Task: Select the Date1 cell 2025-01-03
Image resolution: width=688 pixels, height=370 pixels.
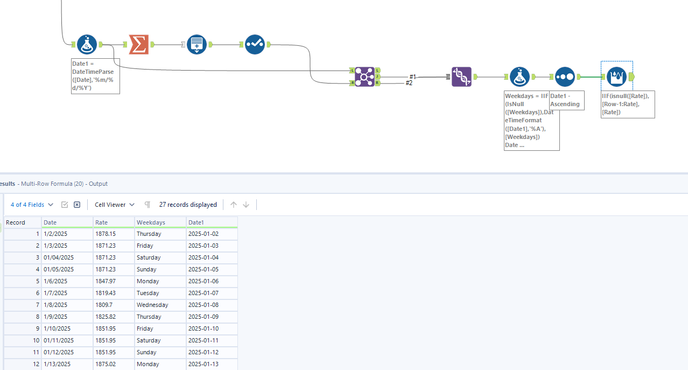Action: [212, 246]
